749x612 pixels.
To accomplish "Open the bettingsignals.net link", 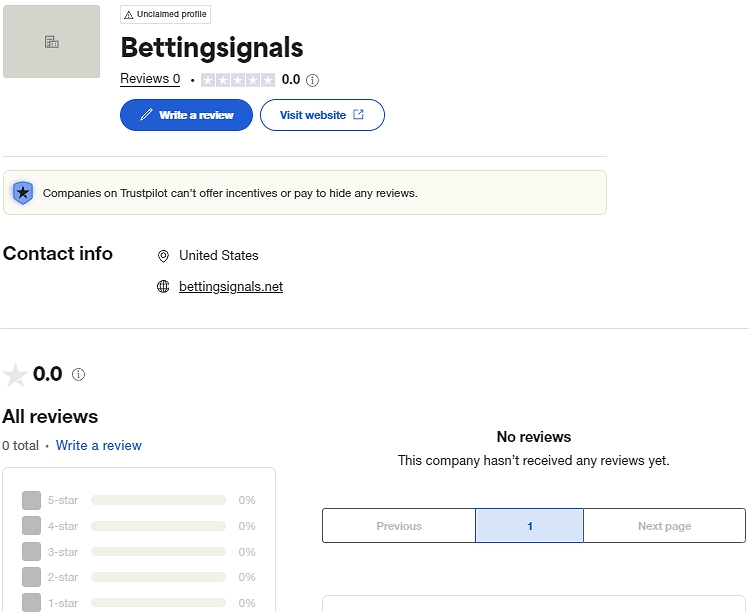I will (x=231, y=287).
